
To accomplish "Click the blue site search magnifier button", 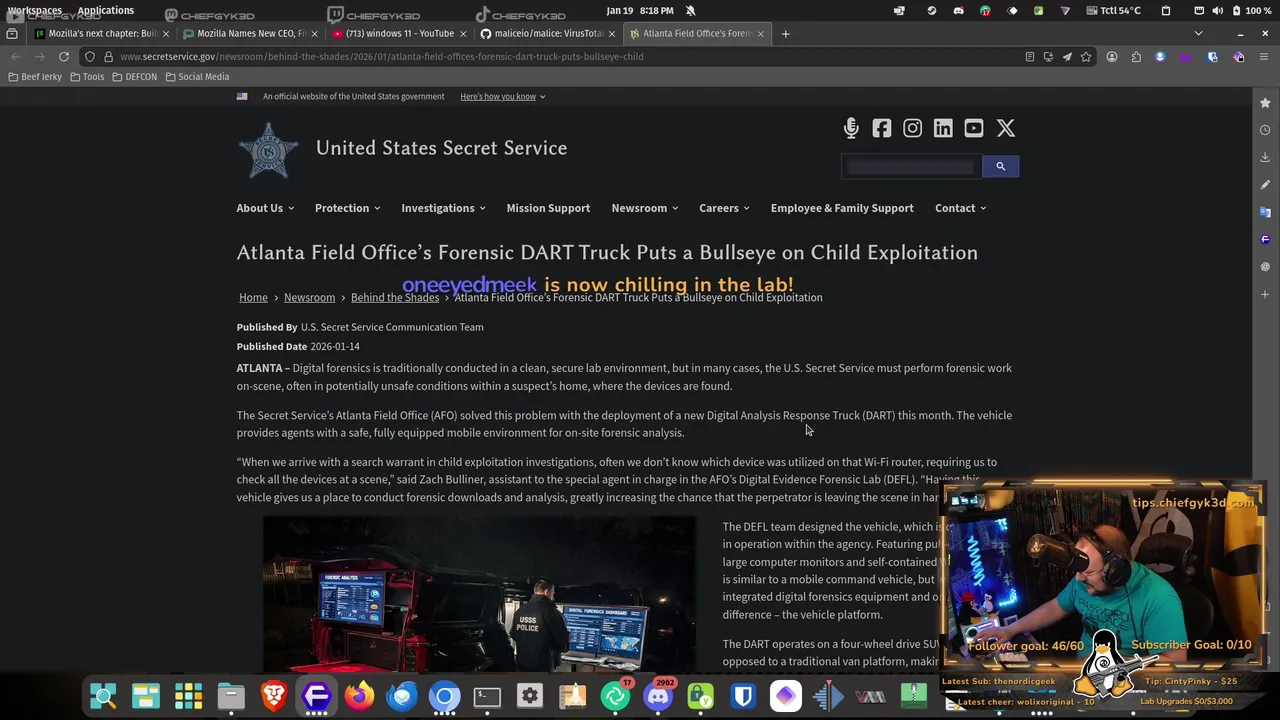I will 1000,166.
